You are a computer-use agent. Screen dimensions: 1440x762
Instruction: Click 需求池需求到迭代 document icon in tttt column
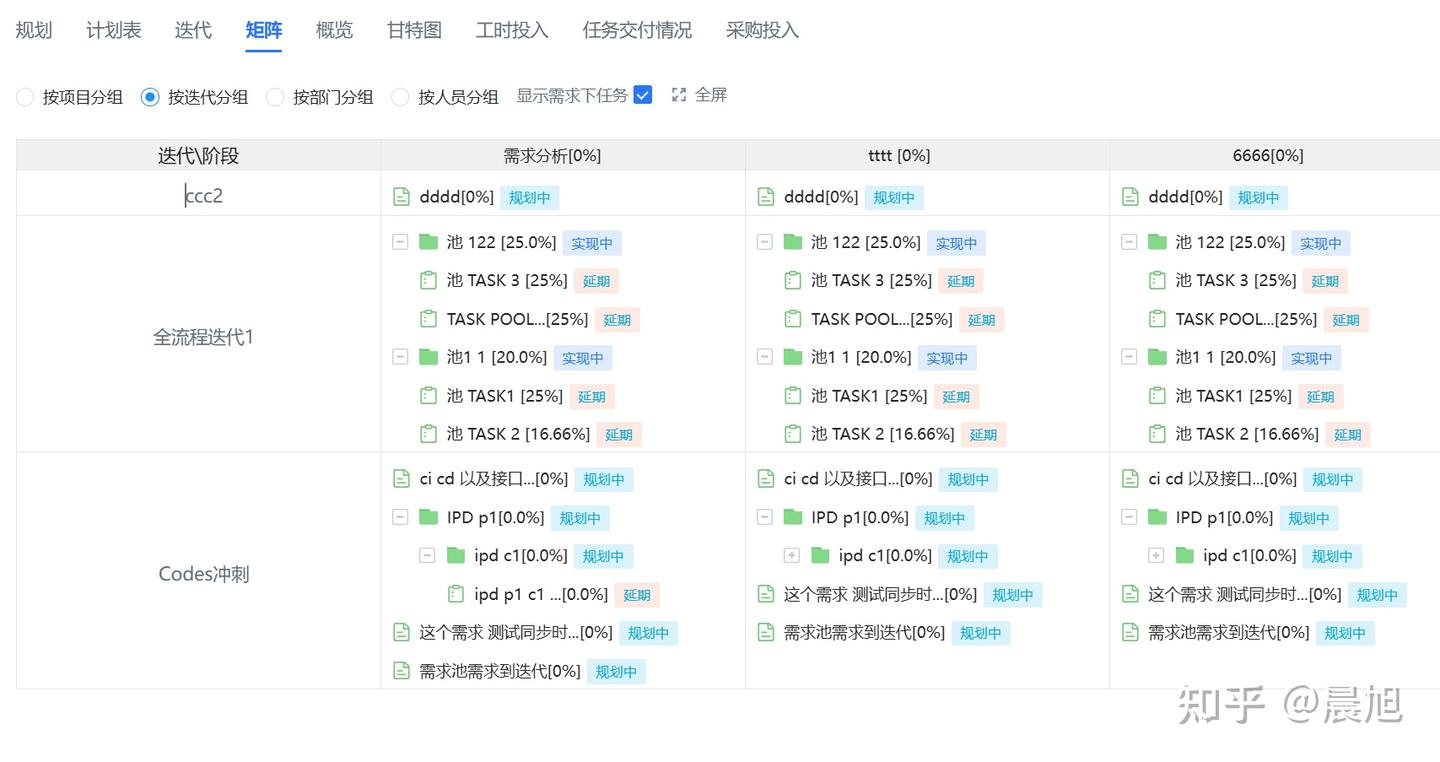pyautogui.click(x=766, y=632)
